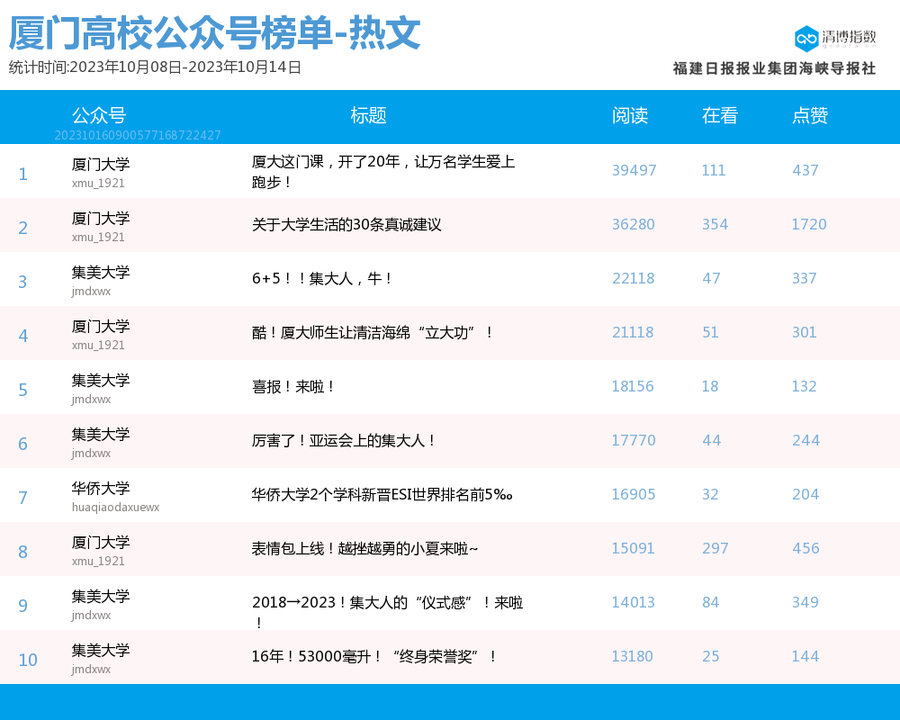Open article 16年！53000毫升！终身荣誉奖

(374, 656)
